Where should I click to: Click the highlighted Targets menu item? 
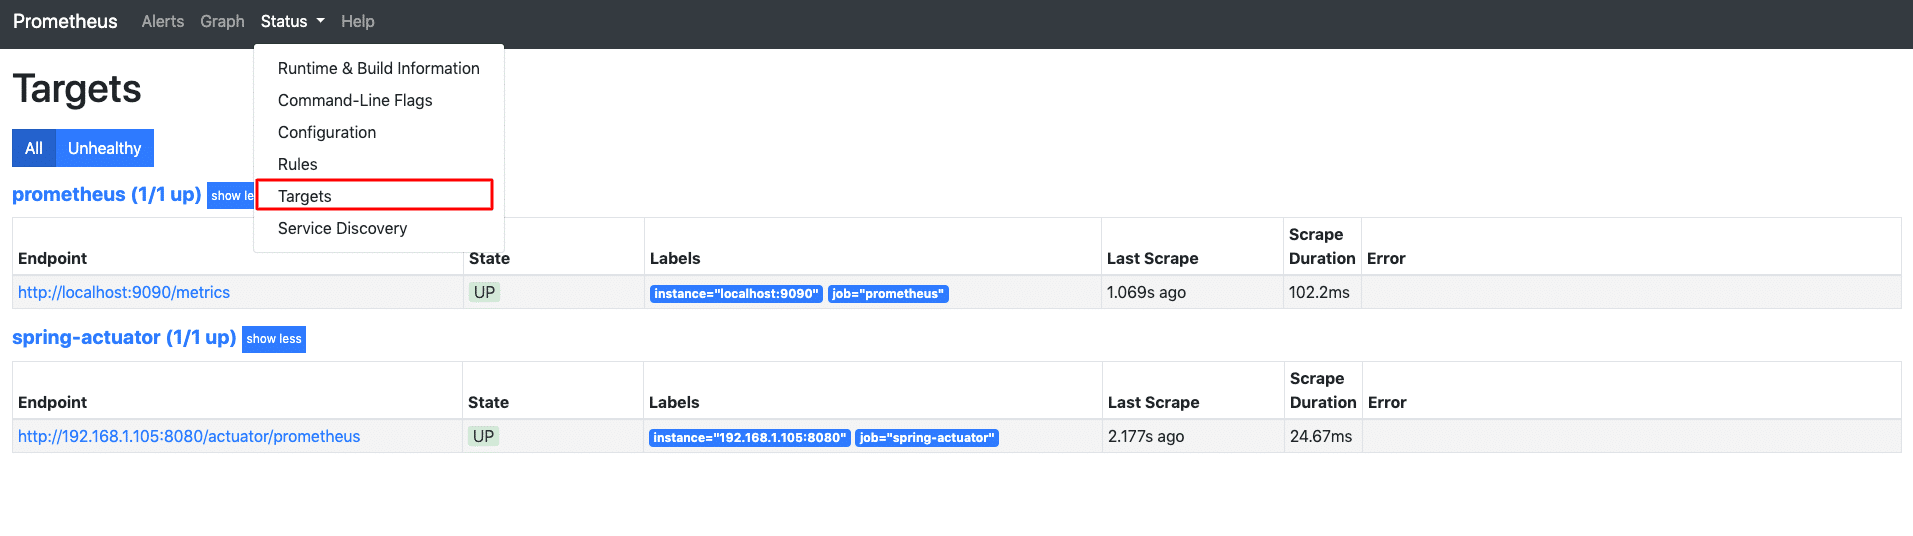point(375,195)
